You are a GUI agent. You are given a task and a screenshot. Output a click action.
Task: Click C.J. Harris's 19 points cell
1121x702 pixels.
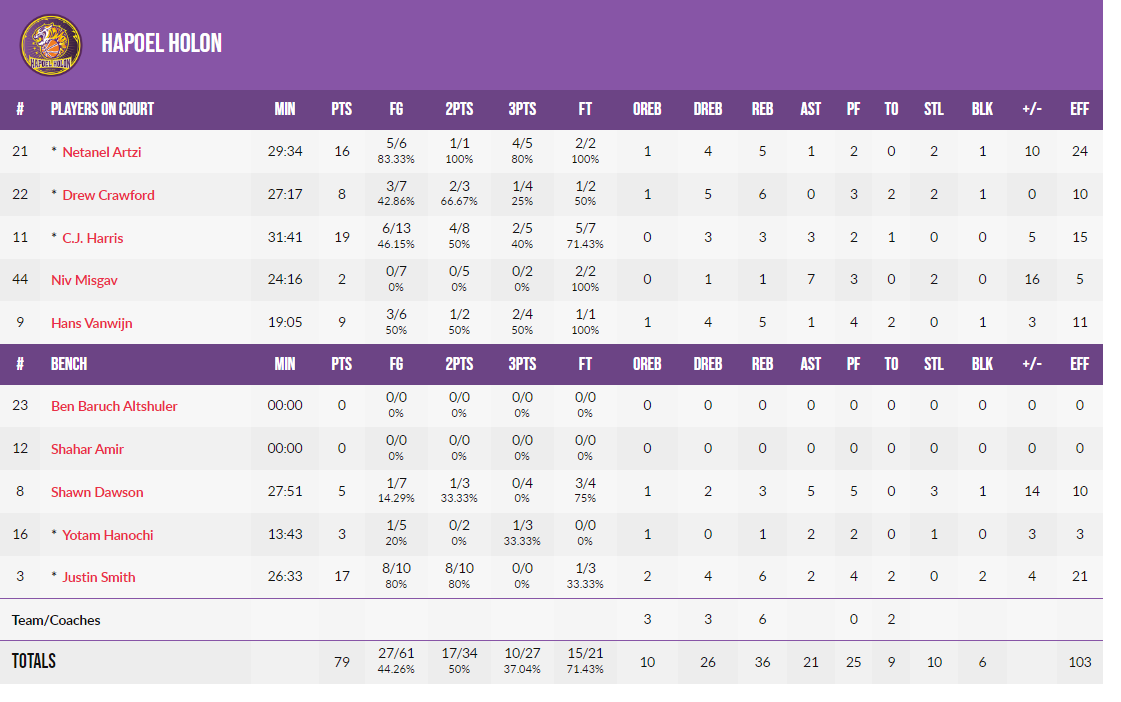(x=342, y=237)
